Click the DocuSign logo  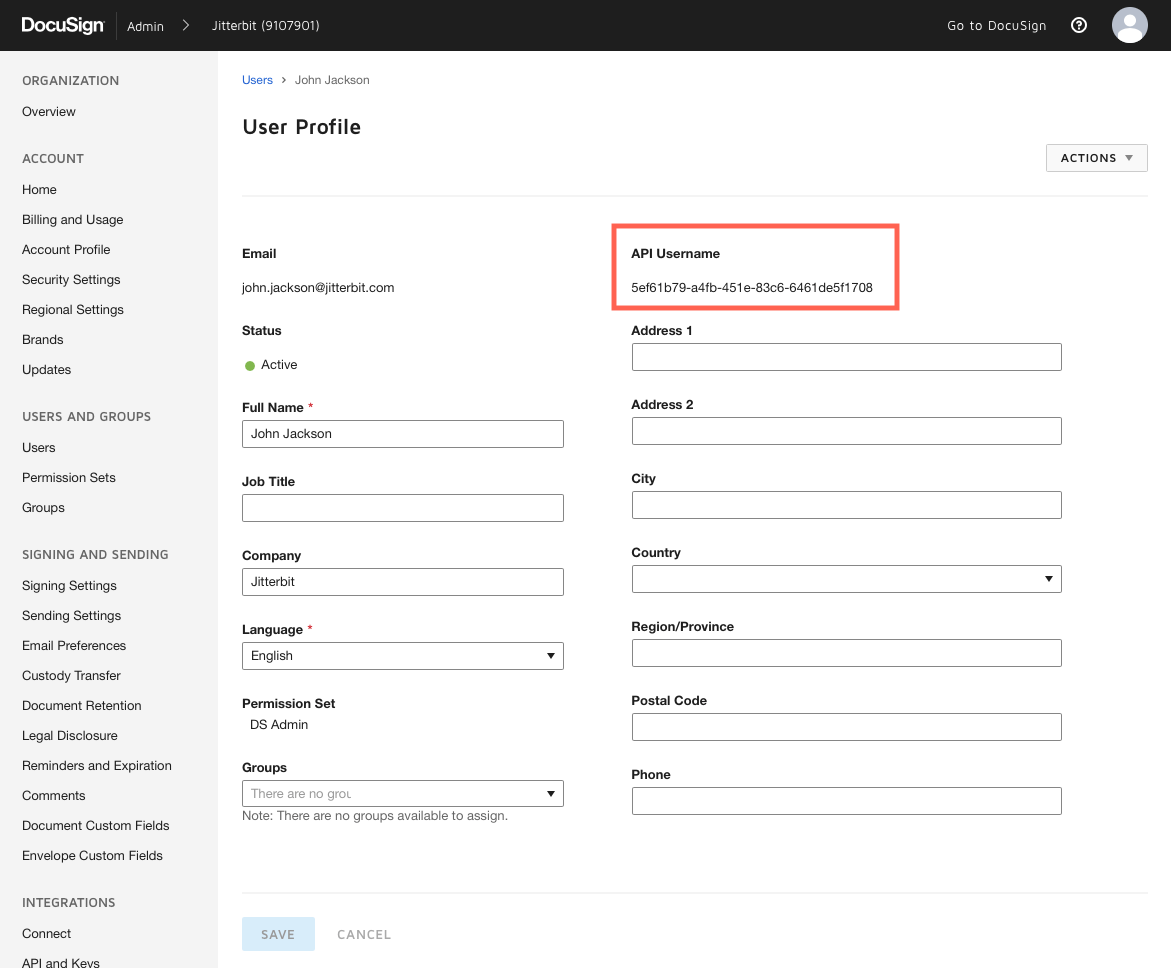click(x=63, y=26)
